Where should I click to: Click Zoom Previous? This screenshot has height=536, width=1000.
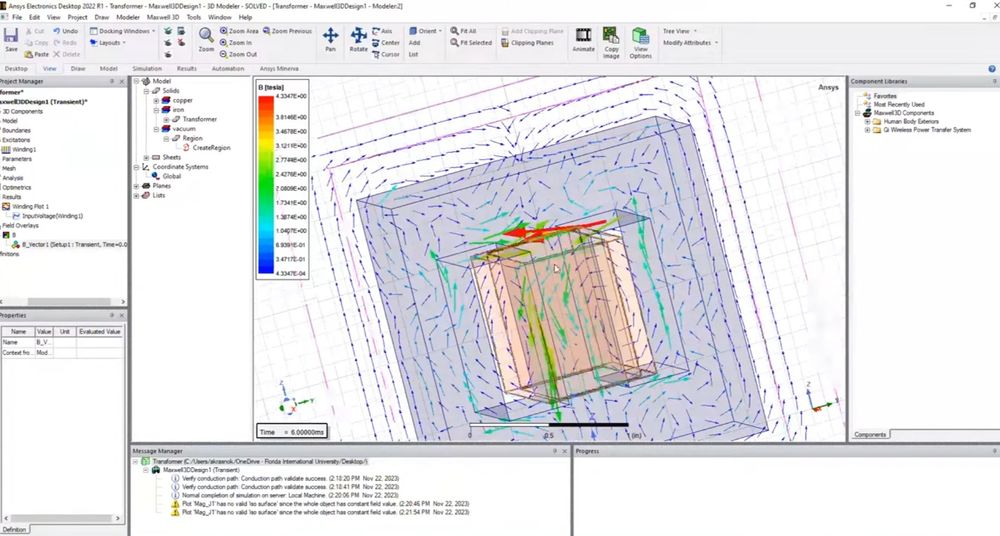(x=287, y=31)
